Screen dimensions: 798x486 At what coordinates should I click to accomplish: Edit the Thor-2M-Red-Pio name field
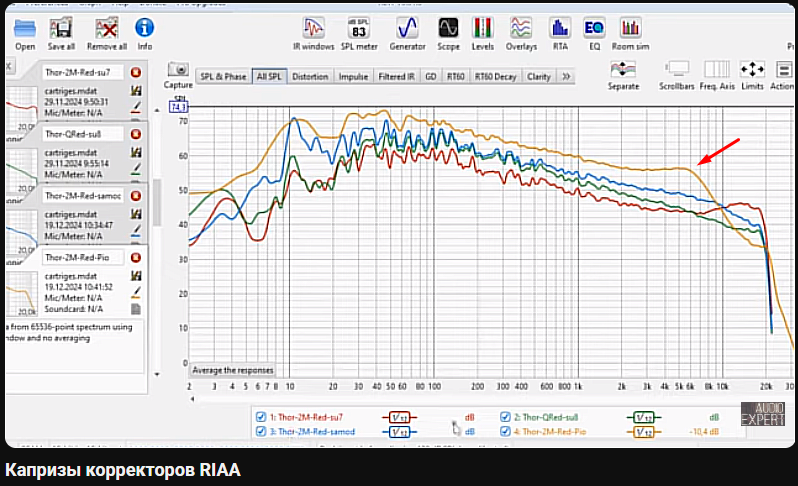point(83,258)
